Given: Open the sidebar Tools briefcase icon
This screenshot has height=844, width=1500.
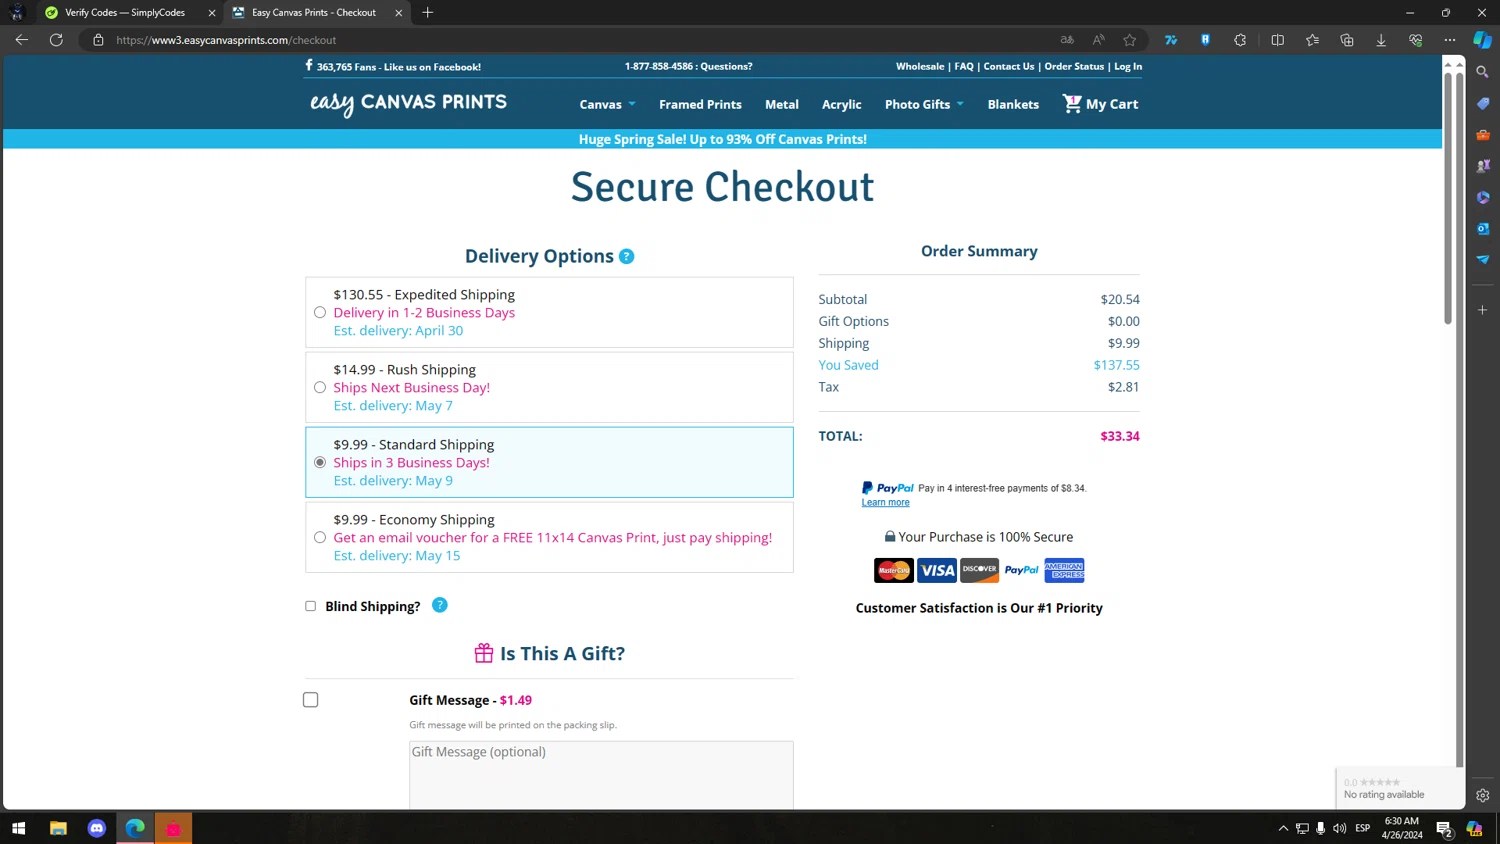Looking at the screenshot, I should point(1483,135).
